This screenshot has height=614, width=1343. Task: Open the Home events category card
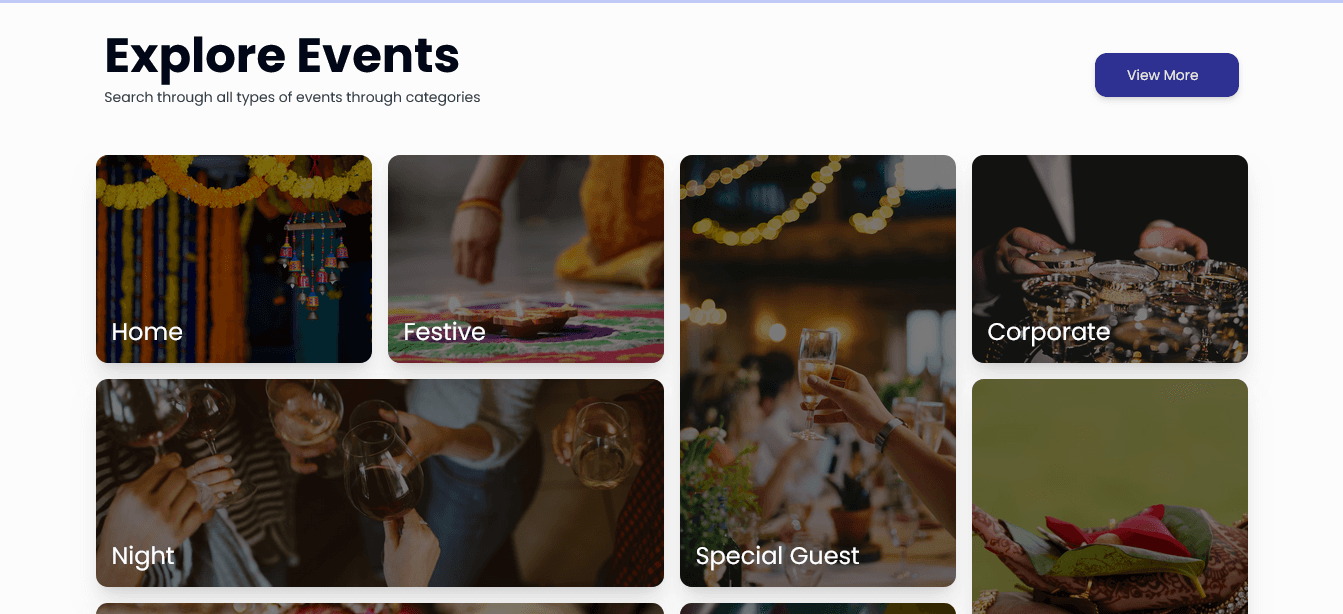(x=233, y=258)
